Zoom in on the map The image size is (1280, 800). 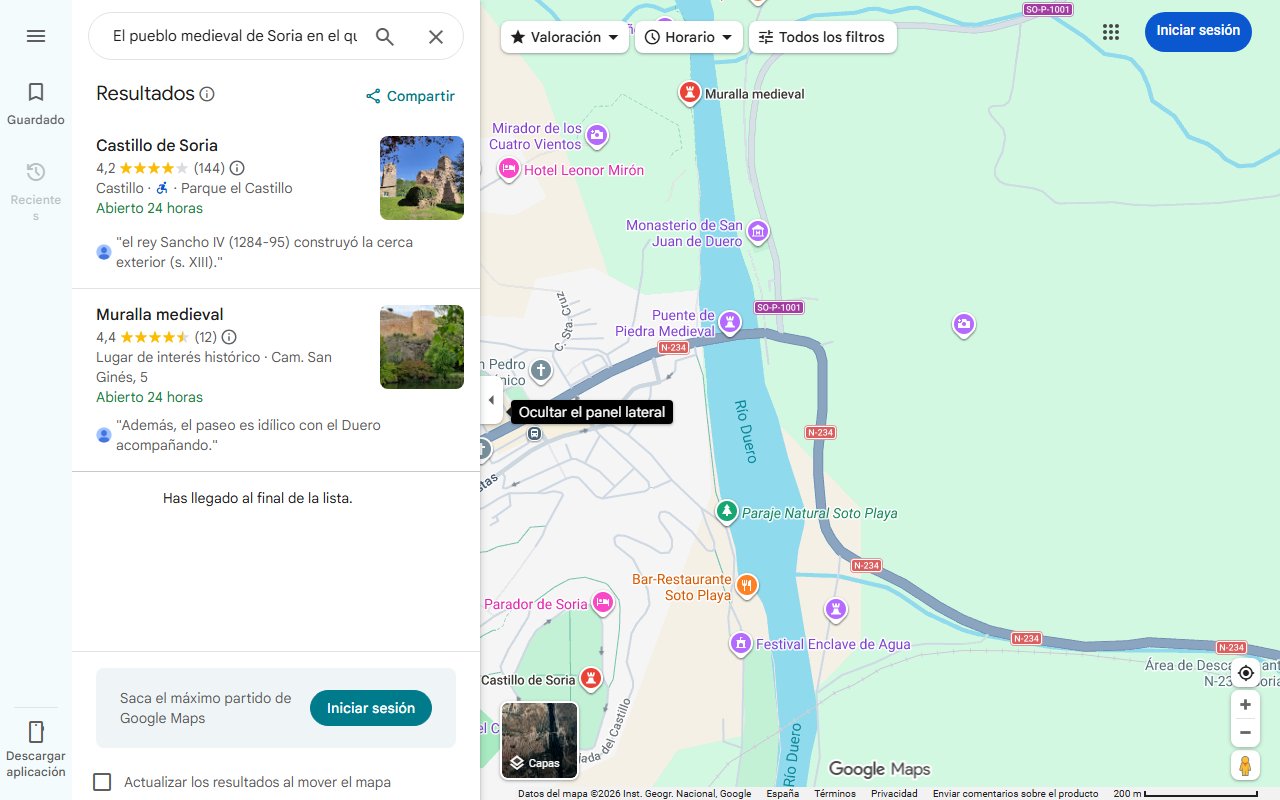point(1245,704)
